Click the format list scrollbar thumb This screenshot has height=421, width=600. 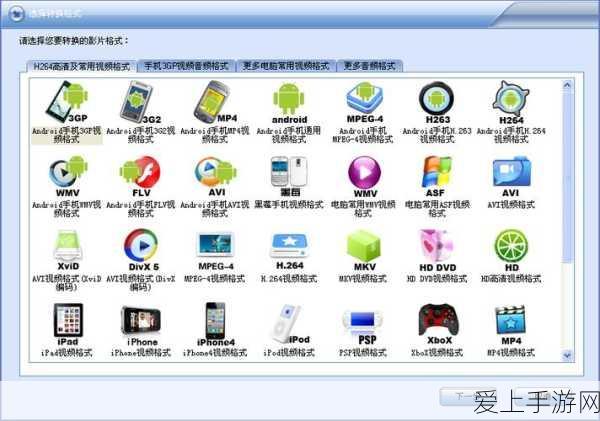click(567, 176)
